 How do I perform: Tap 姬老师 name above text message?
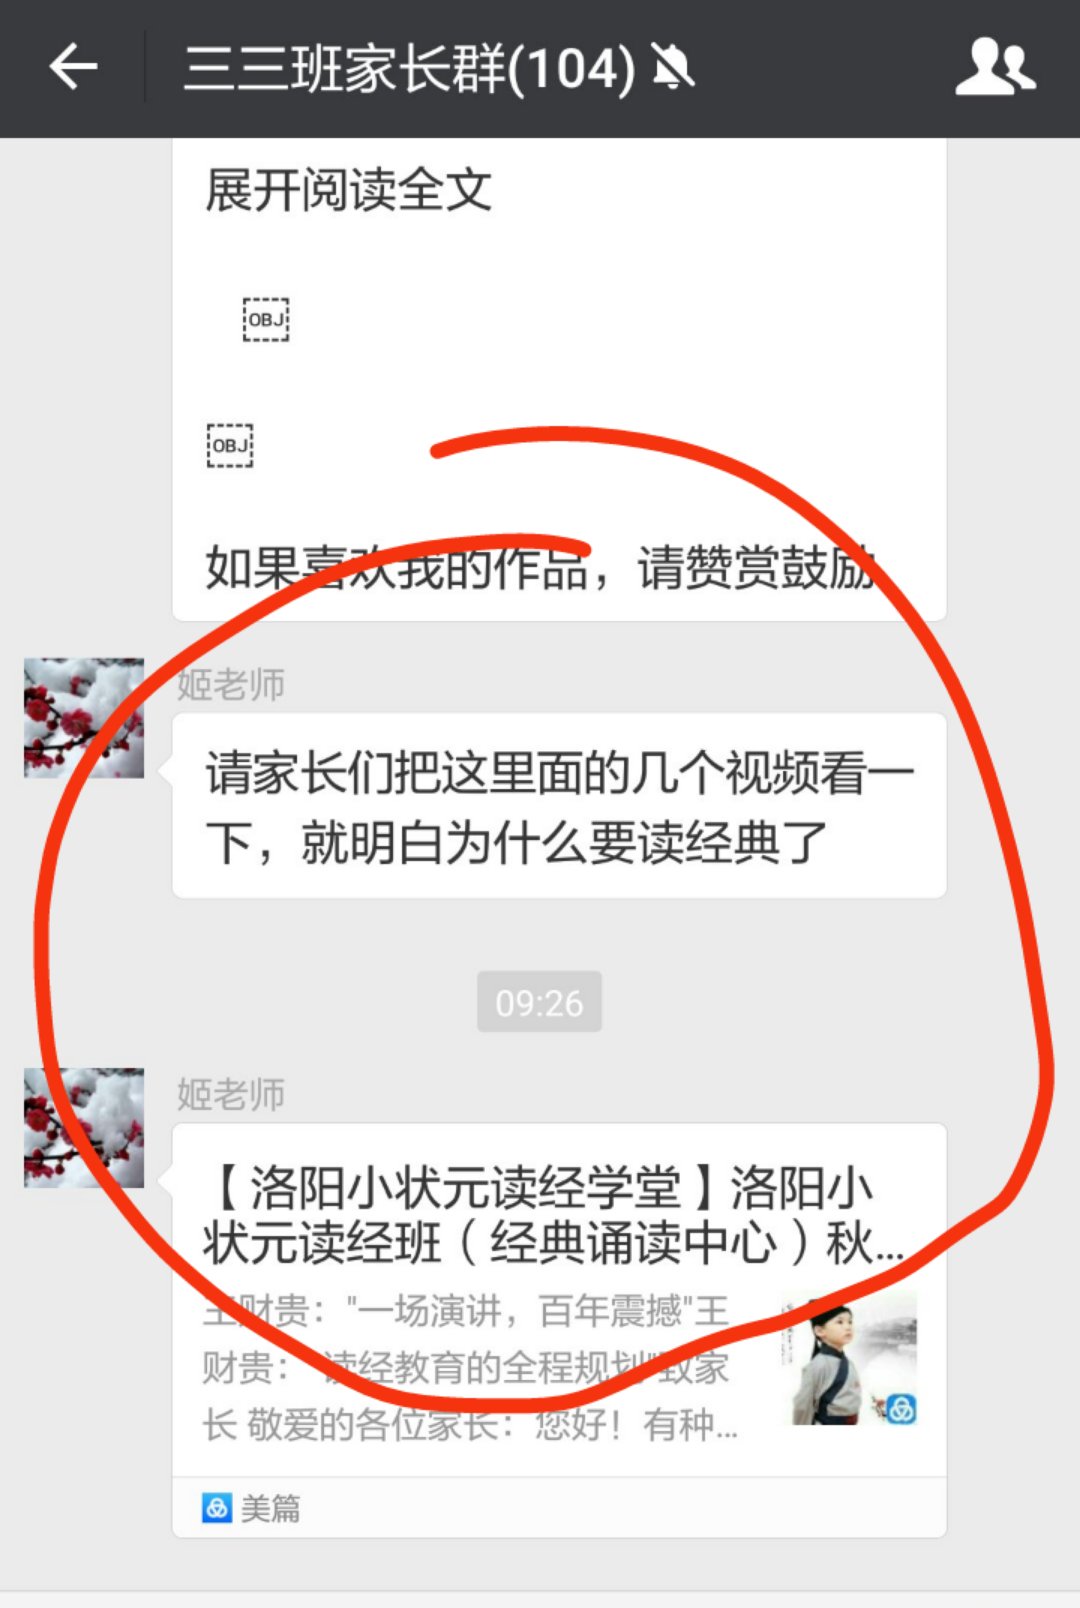(x=231, y=685)
